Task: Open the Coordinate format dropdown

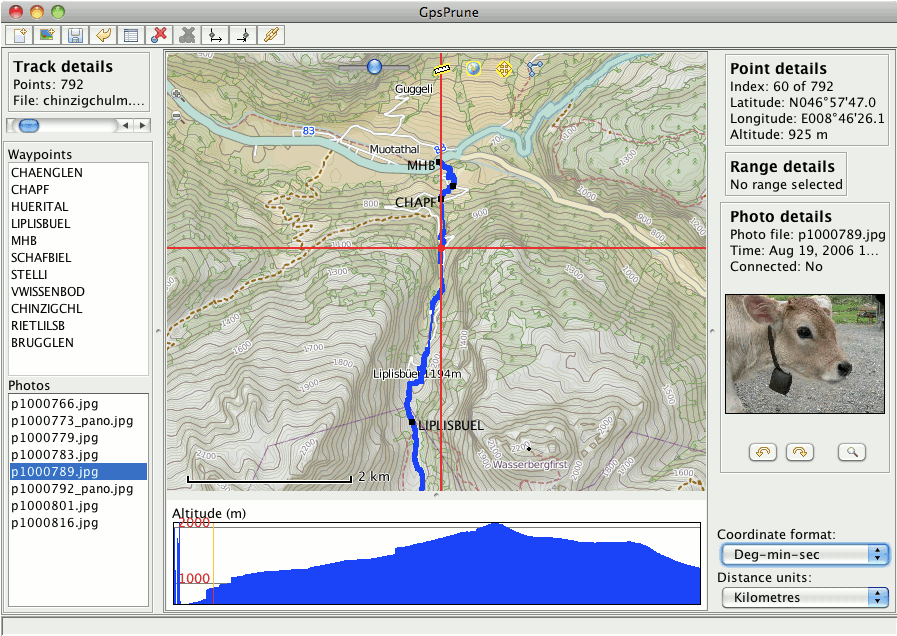Action: (x=804, y=554)
